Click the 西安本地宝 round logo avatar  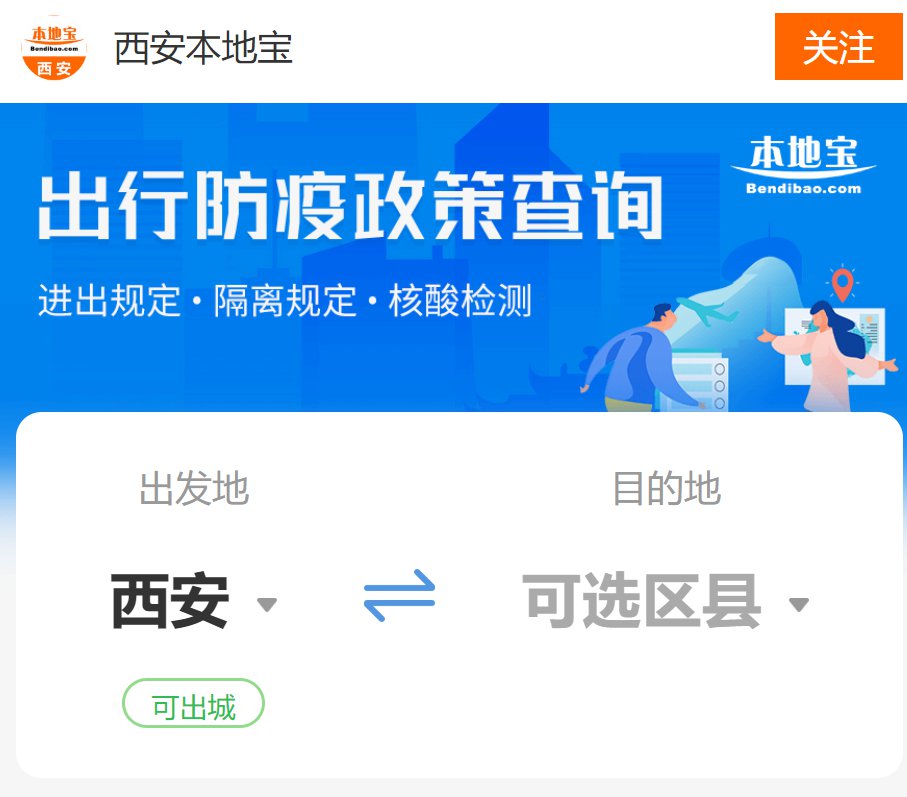tap(54, 48)
